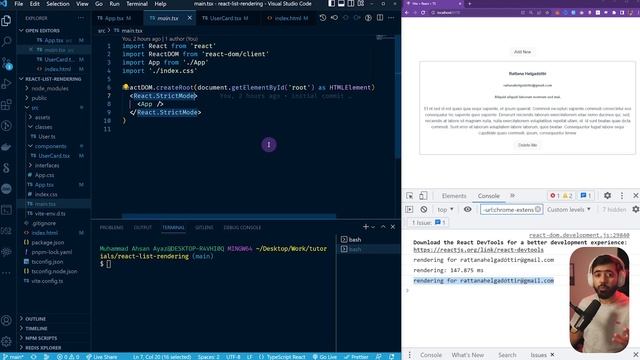Open the top context dropdown
The height and width of the screenshot is (360, 640).
445,209
